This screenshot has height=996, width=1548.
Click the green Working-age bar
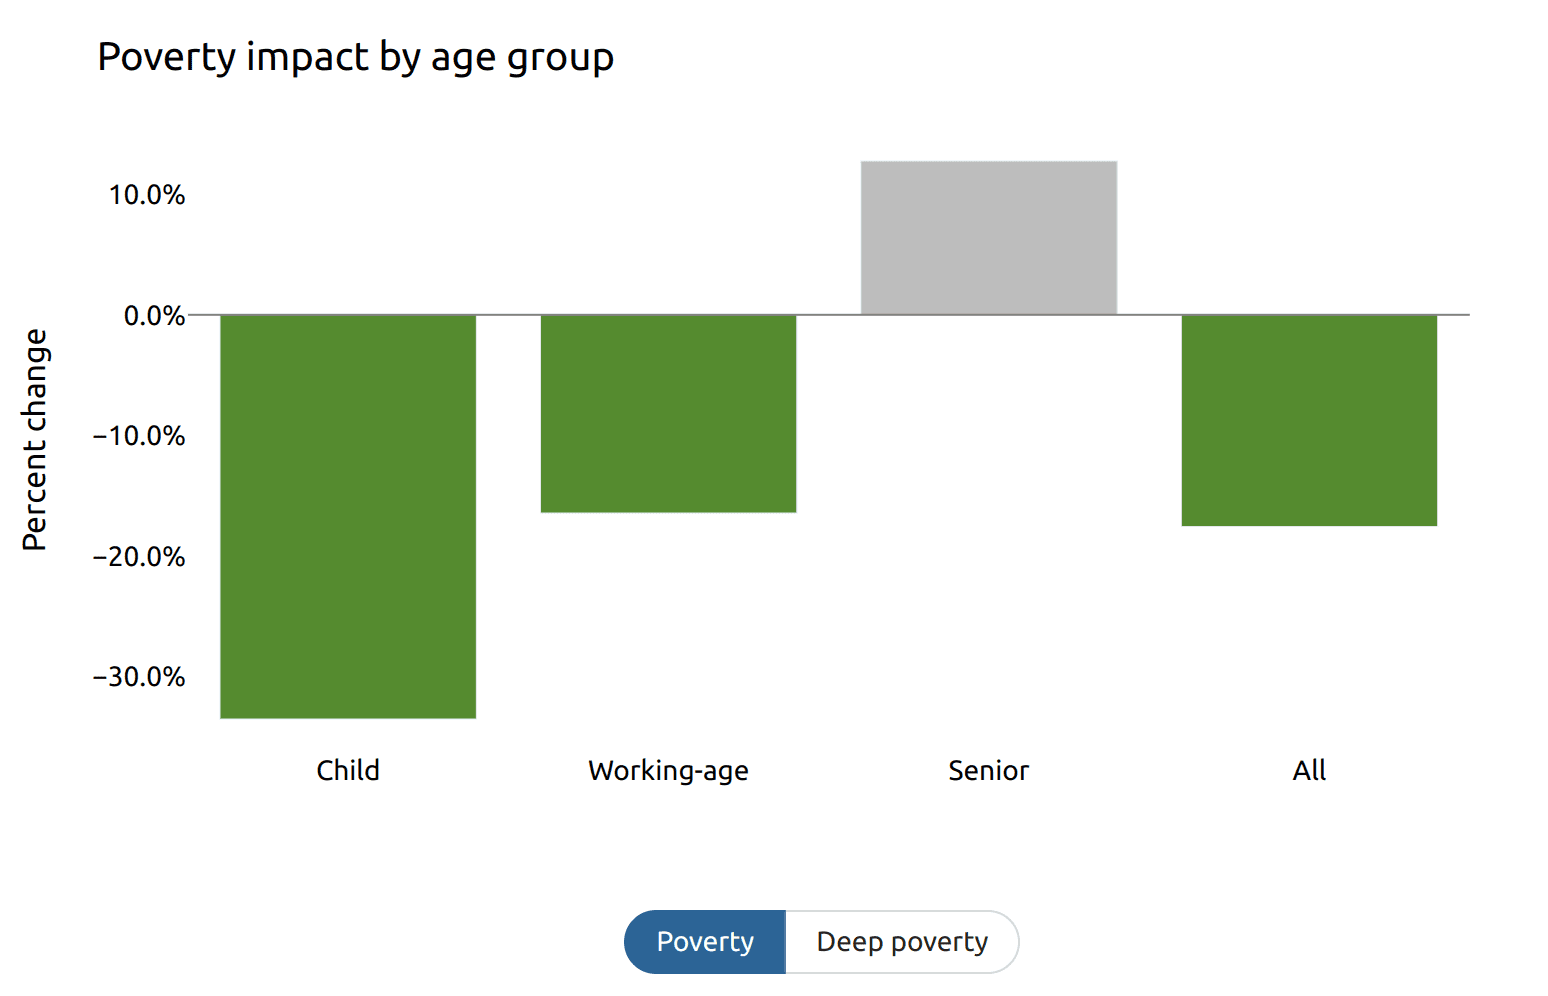(668, 413)
